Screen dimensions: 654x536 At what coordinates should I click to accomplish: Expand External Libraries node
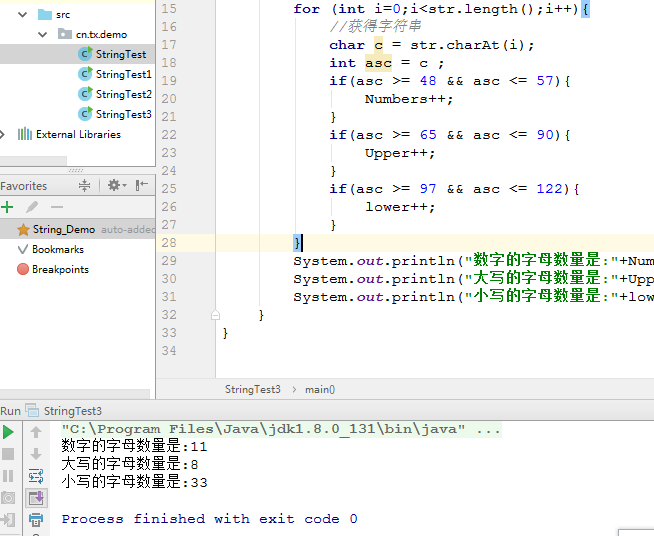(x=2, y=134)
